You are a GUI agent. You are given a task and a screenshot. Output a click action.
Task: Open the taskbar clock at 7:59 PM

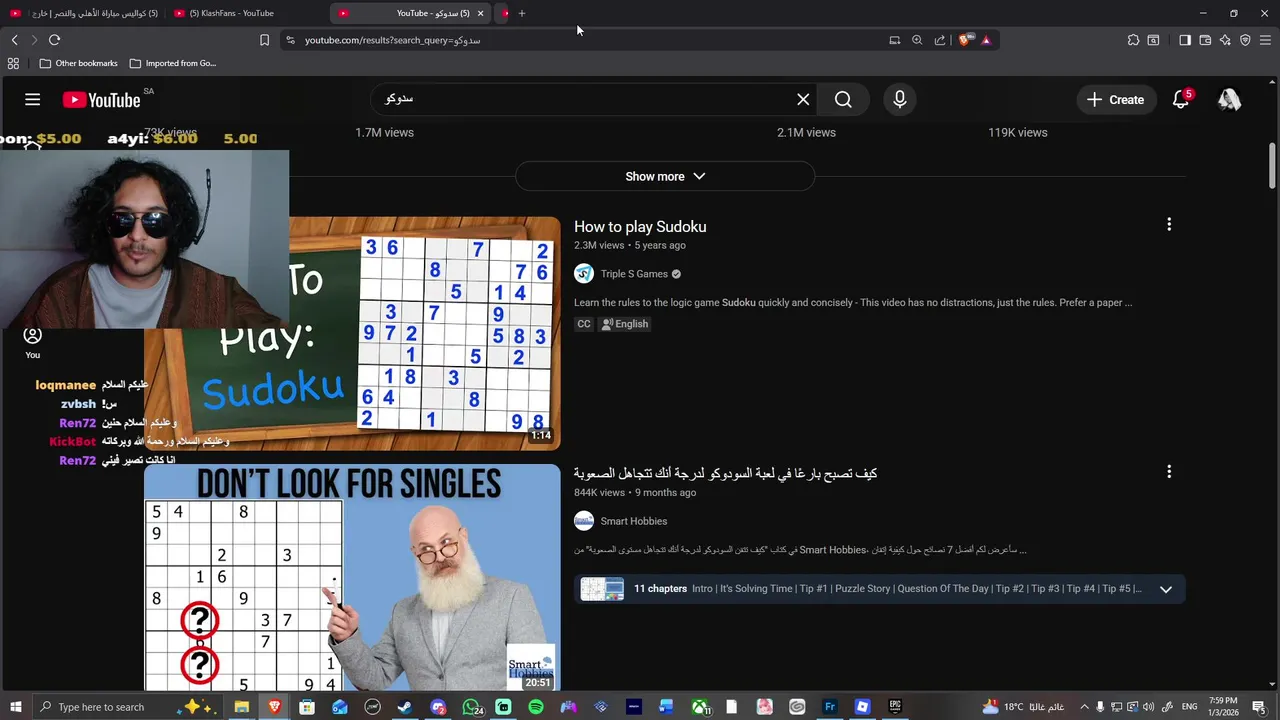[1223, 707]
